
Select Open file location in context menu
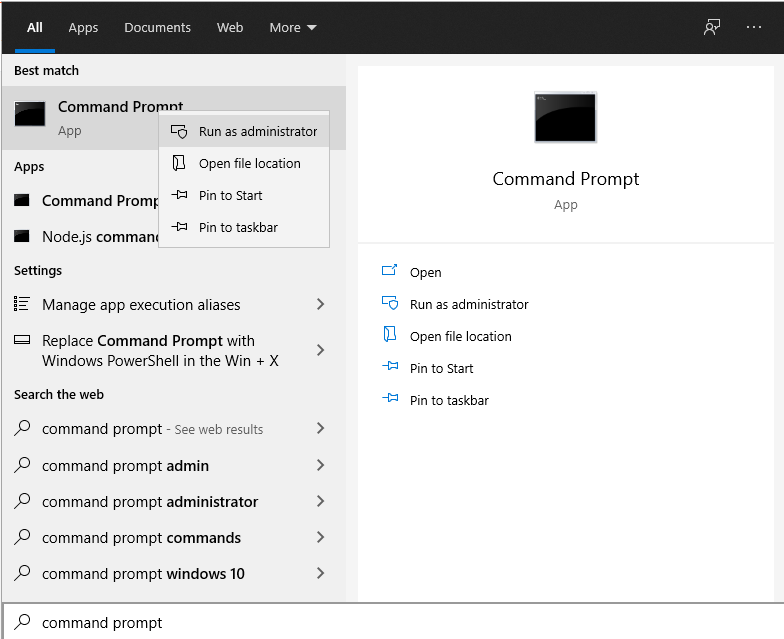[x=249, y=163]
